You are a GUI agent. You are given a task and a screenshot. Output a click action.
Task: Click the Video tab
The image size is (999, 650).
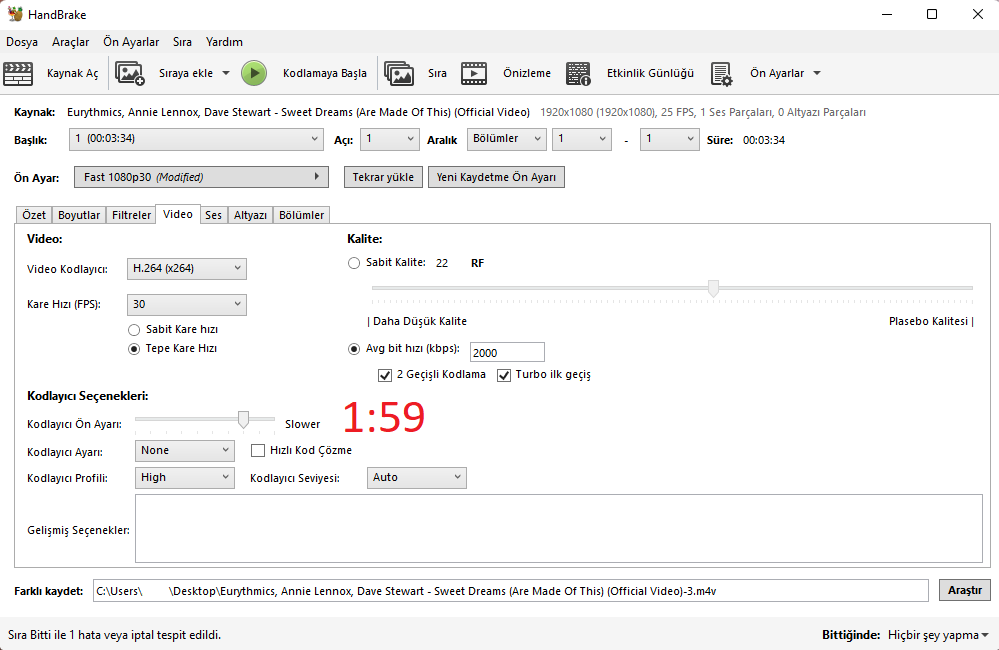(178, 215)
